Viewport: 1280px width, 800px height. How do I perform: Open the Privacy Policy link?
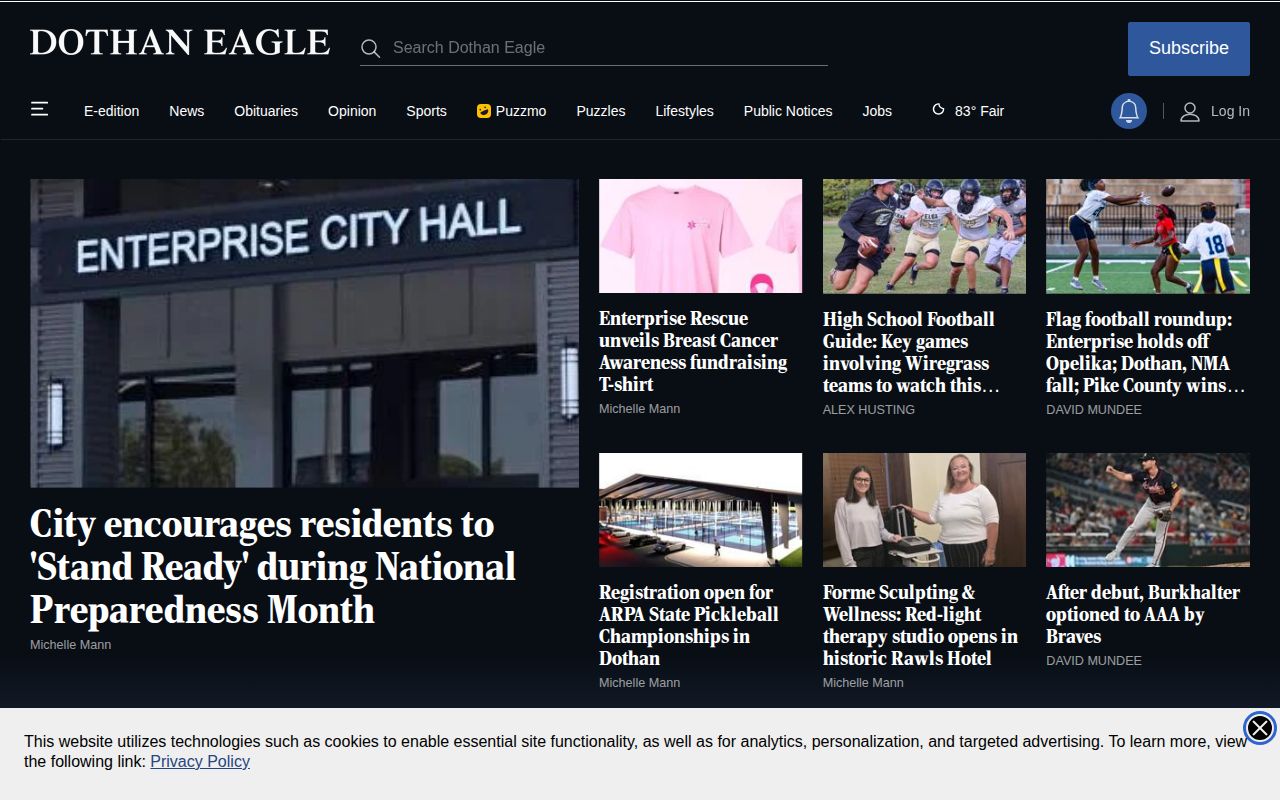(200, 762)
